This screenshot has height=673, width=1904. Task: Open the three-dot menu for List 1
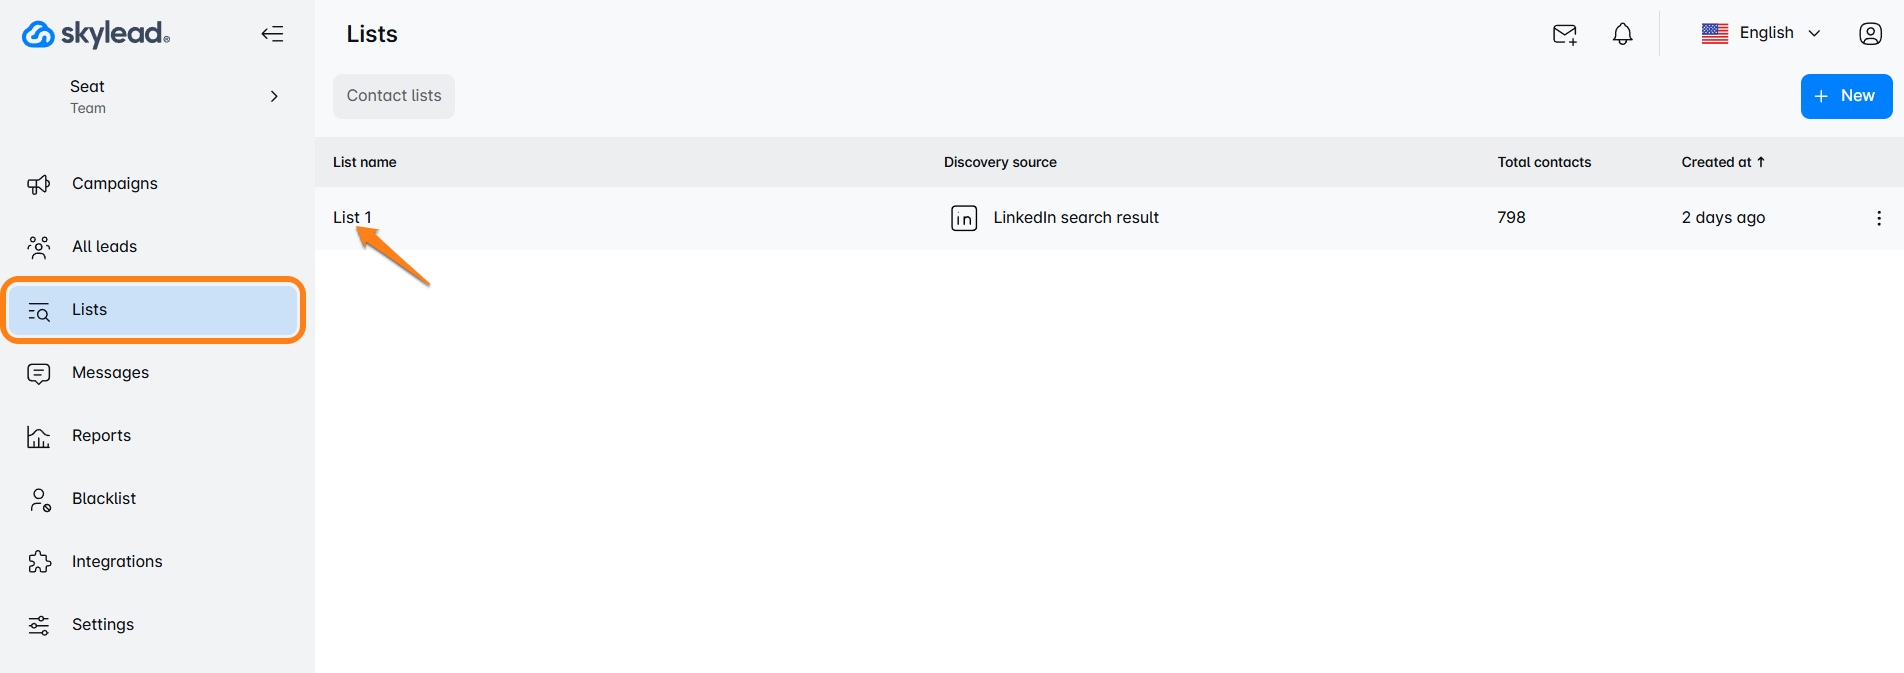[1878, 218]
